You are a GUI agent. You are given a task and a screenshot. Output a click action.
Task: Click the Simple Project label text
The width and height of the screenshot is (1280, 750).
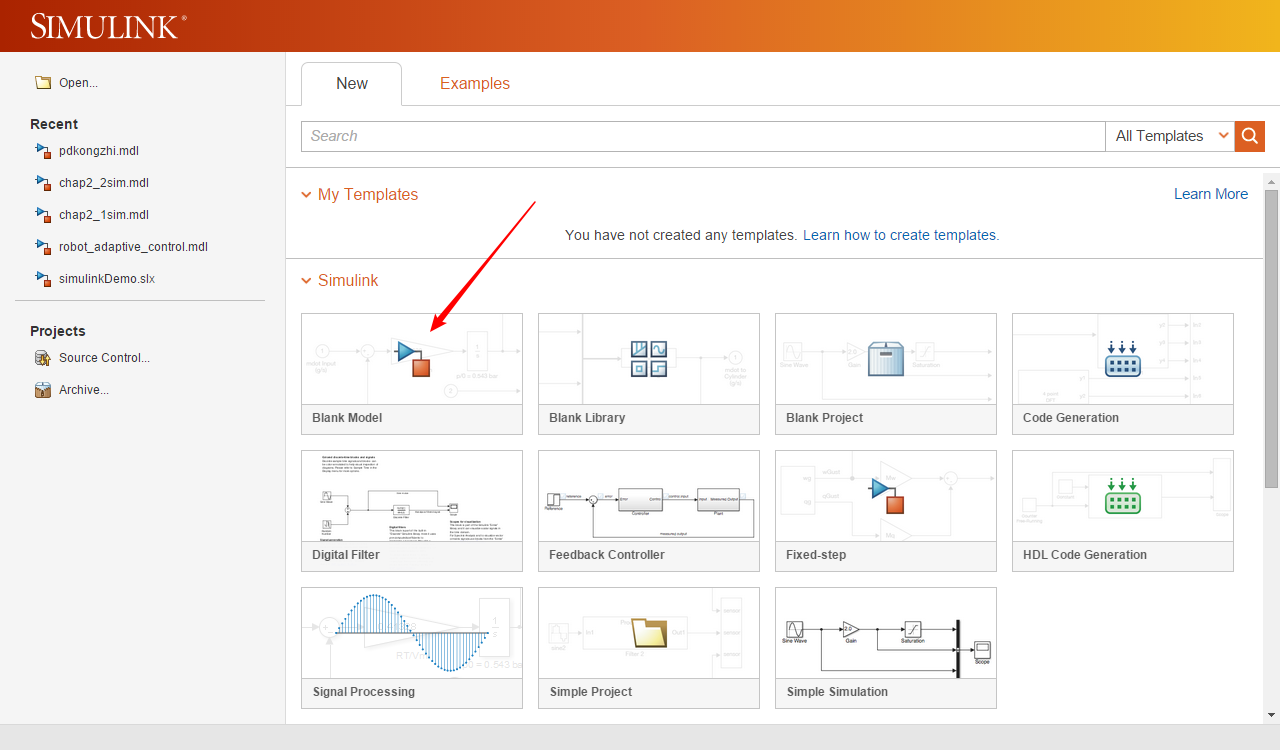(x=591, y=692)
